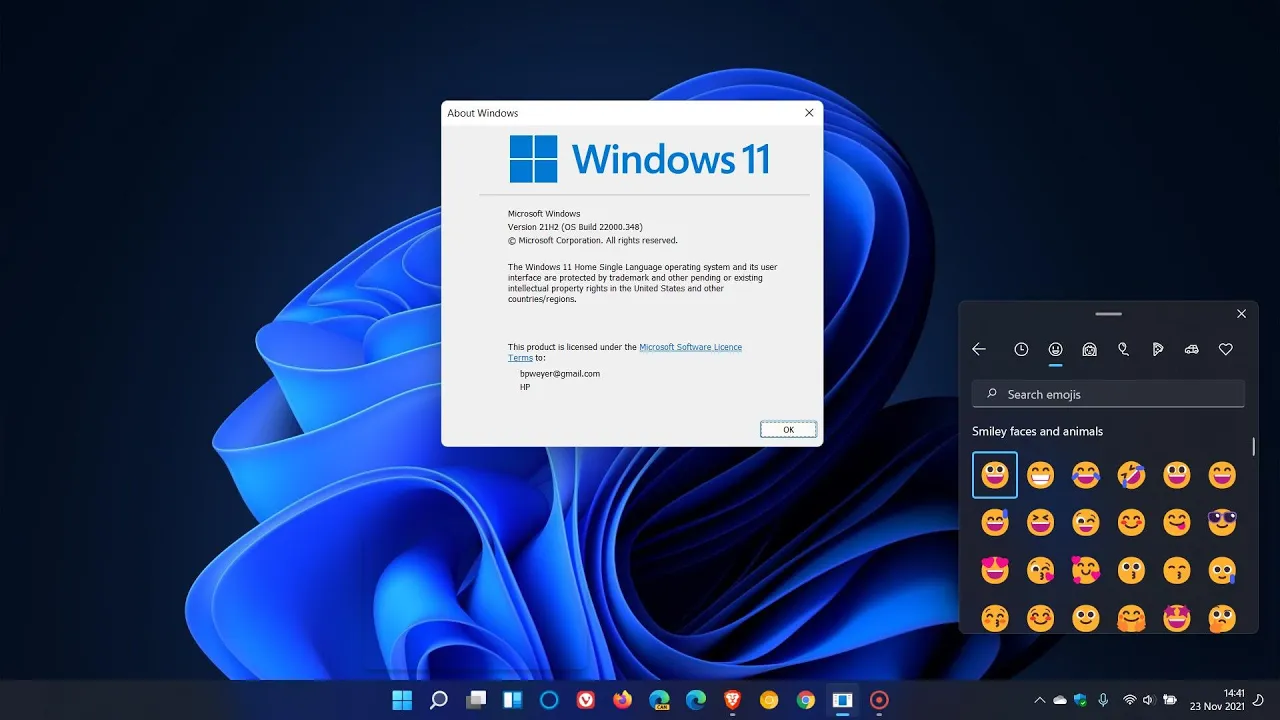Select the smiley faces category tab
This screenshot has height=720, width=1280.
[x=1055, y=349]
